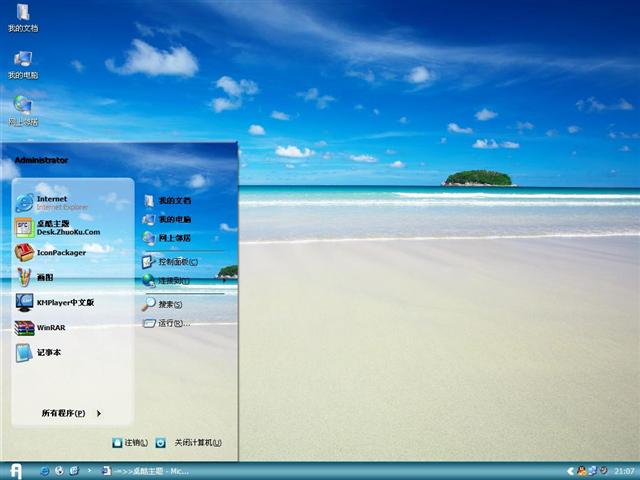Open 画图 (Paint) in the Start menu
The image size is (640, 480).
coord(45,277)
